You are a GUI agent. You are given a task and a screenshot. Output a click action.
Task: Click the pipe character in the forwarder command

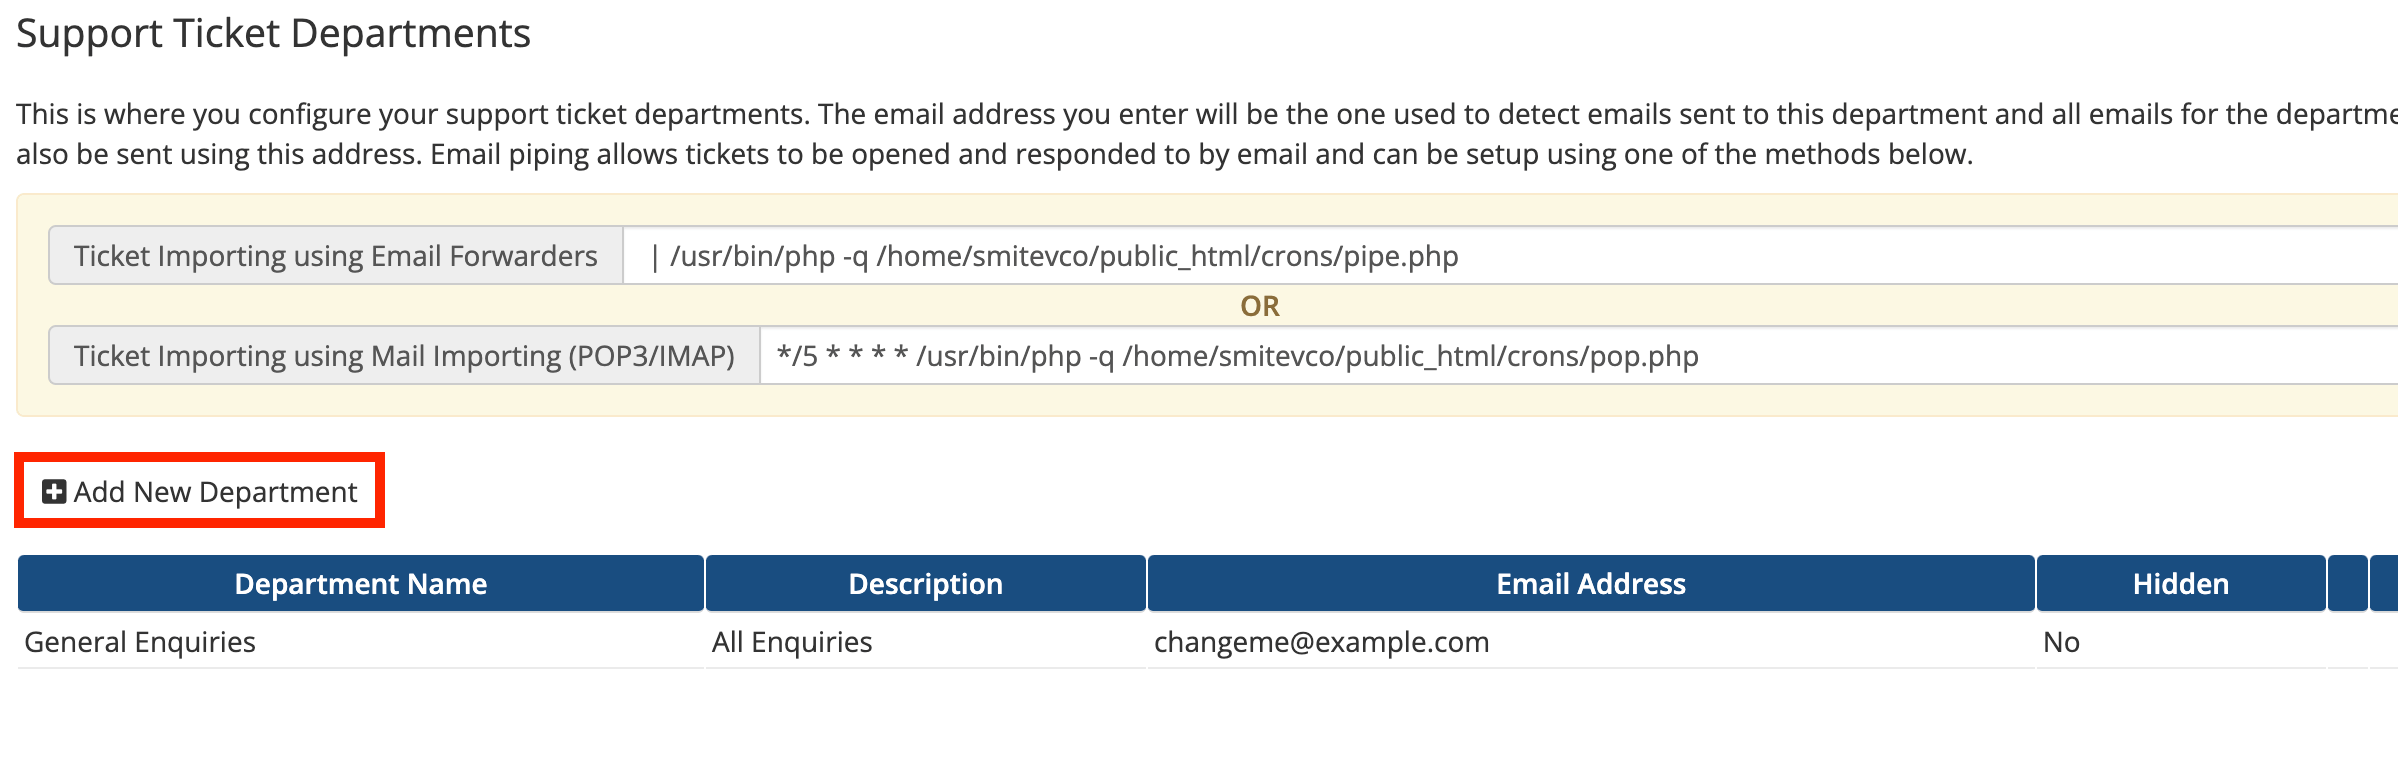654,257
